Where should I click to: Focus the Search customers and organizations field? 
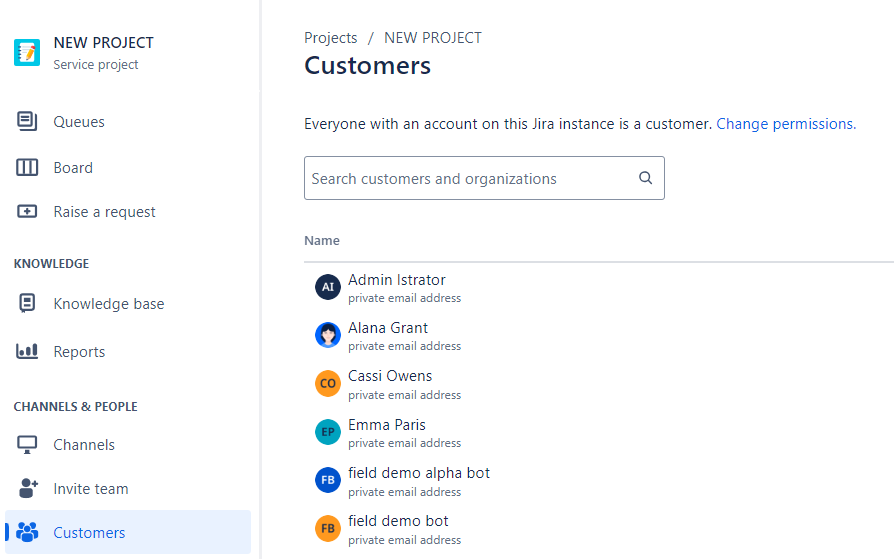(470, 179)
